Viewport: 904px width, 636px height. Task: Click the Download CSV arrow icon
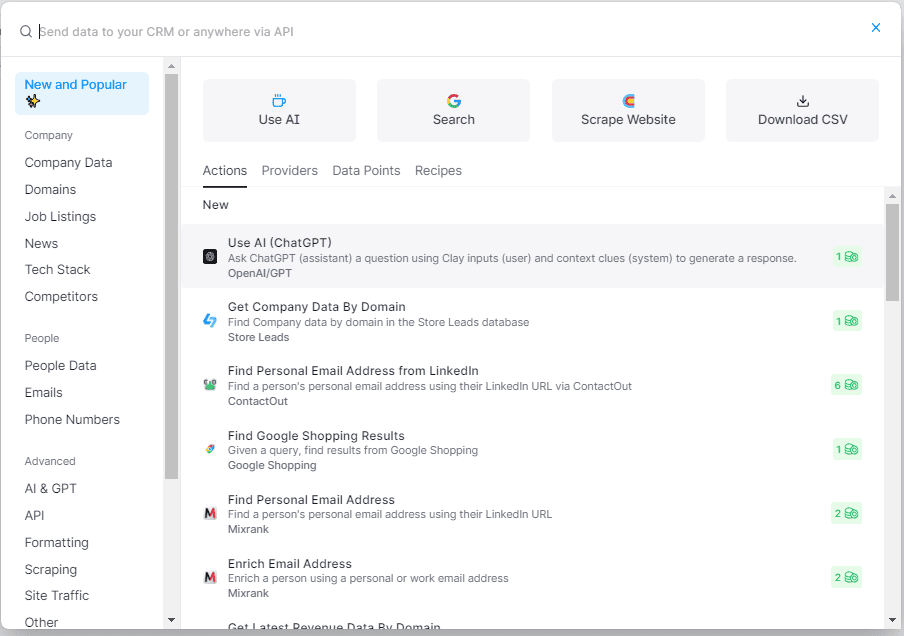click(x=803, y=101)
